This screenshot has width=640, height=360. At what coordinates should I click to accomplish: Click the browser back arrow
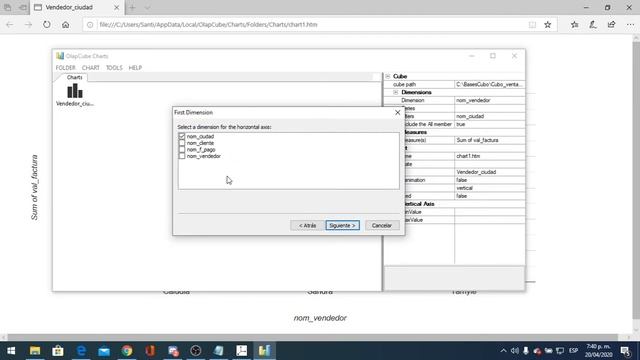tap(10, 24)
